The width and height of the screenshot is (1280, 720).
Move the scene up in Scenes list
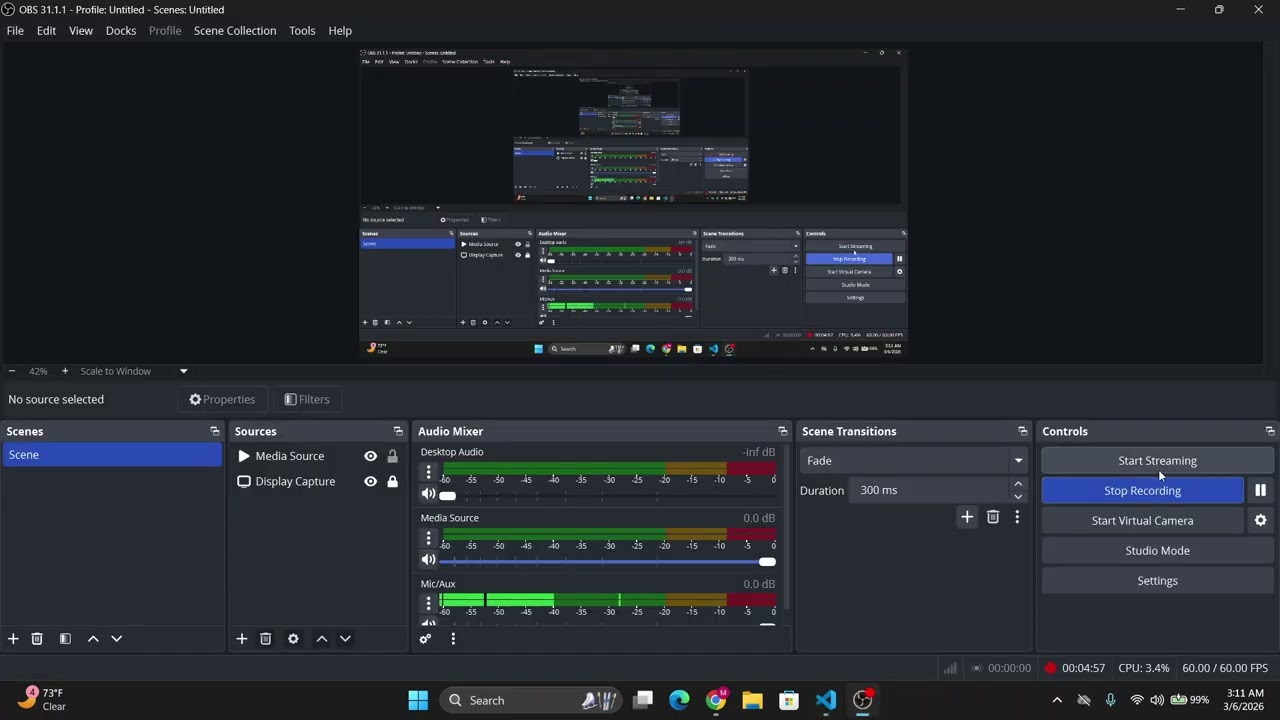tap(93, 639)
